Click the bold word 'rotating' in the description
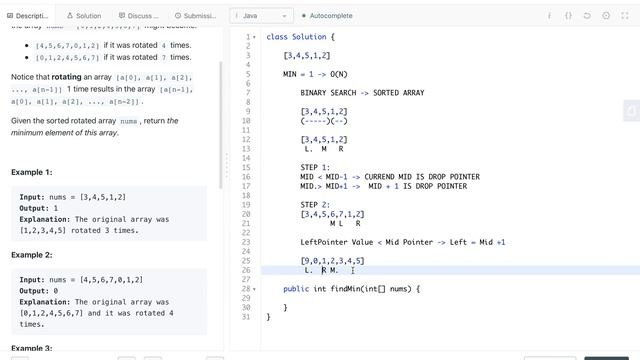 click(x=67, y=77)
